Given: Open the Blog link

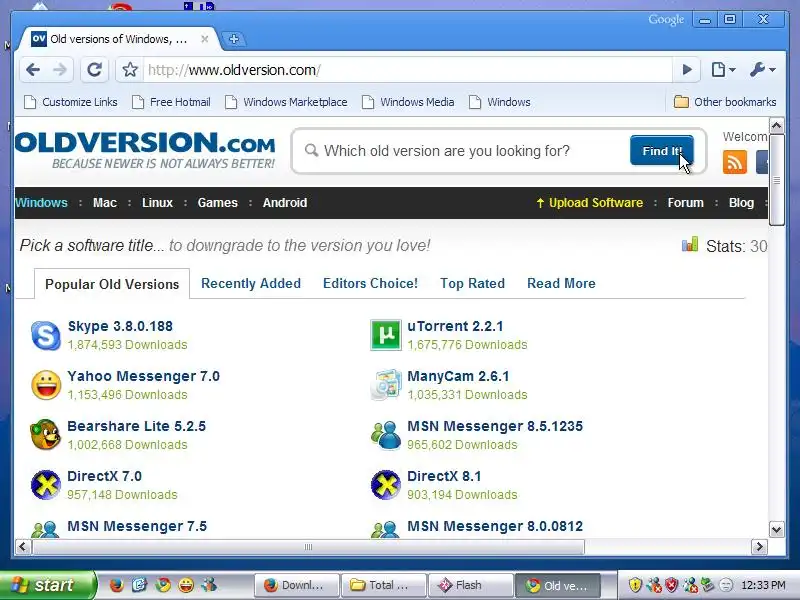Looking at the screenshot, I should pyautogui.click(x=741, y=203).
